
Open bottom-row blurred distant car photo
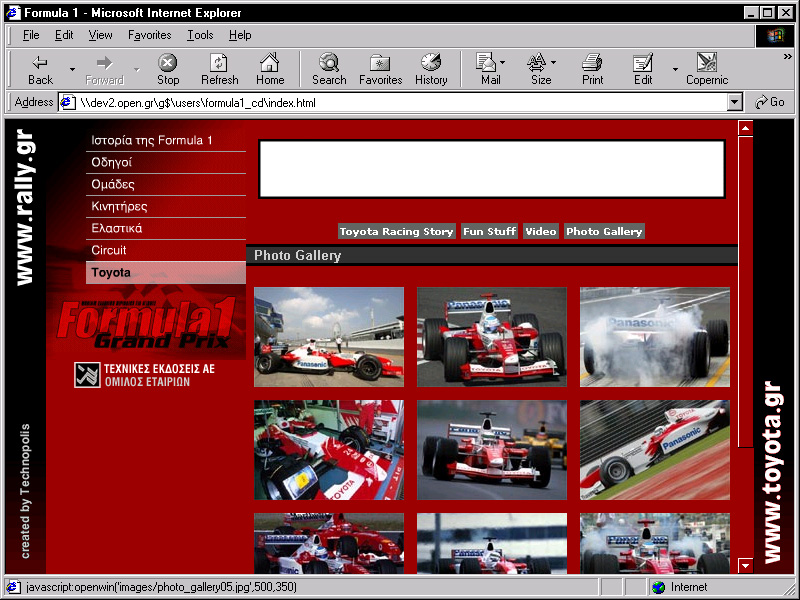tap(492, 543)
